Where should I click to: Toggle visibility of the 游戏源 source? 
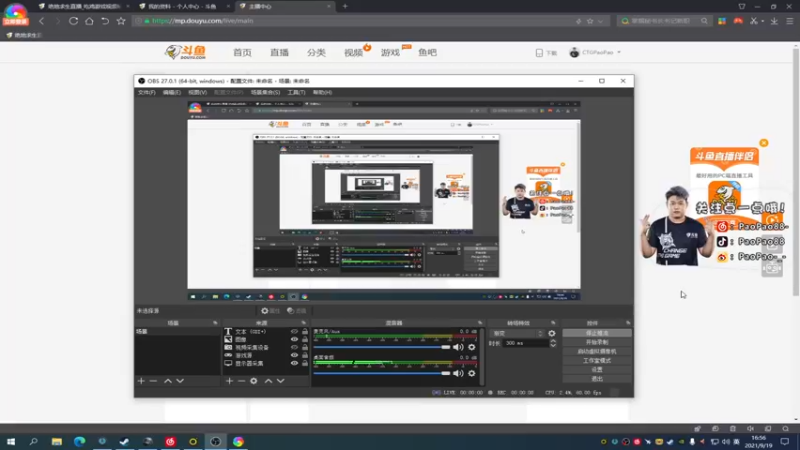(x=294, y=355)
